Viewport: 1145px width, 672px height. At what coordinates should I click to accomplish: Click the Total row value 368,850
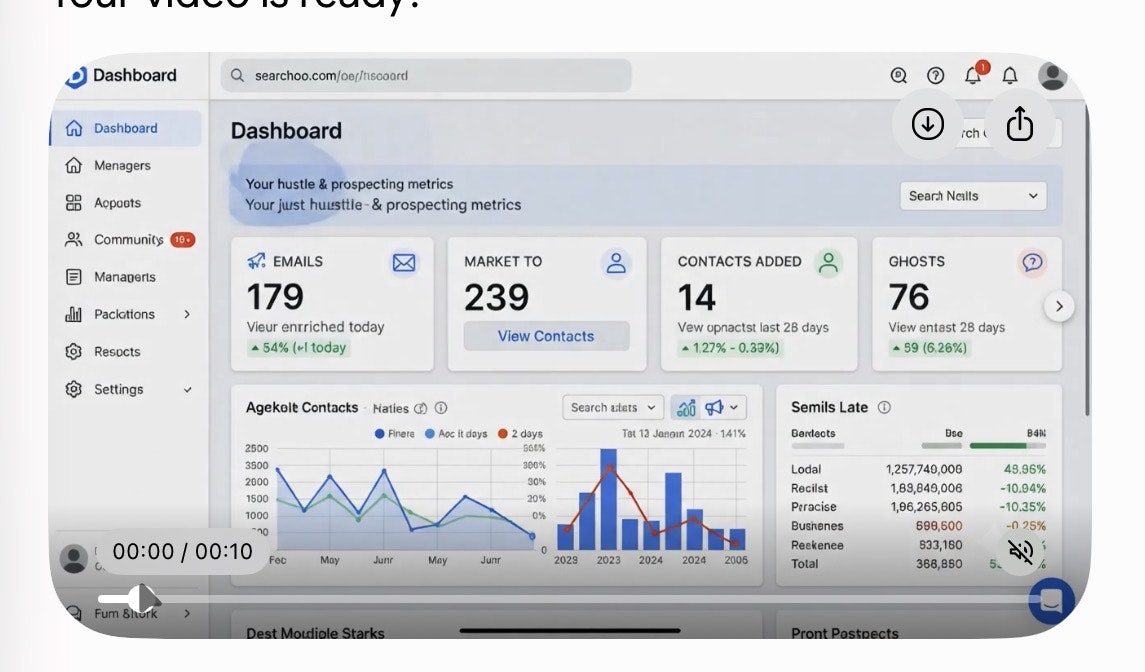pyautogui.click(x=939, y=564)
